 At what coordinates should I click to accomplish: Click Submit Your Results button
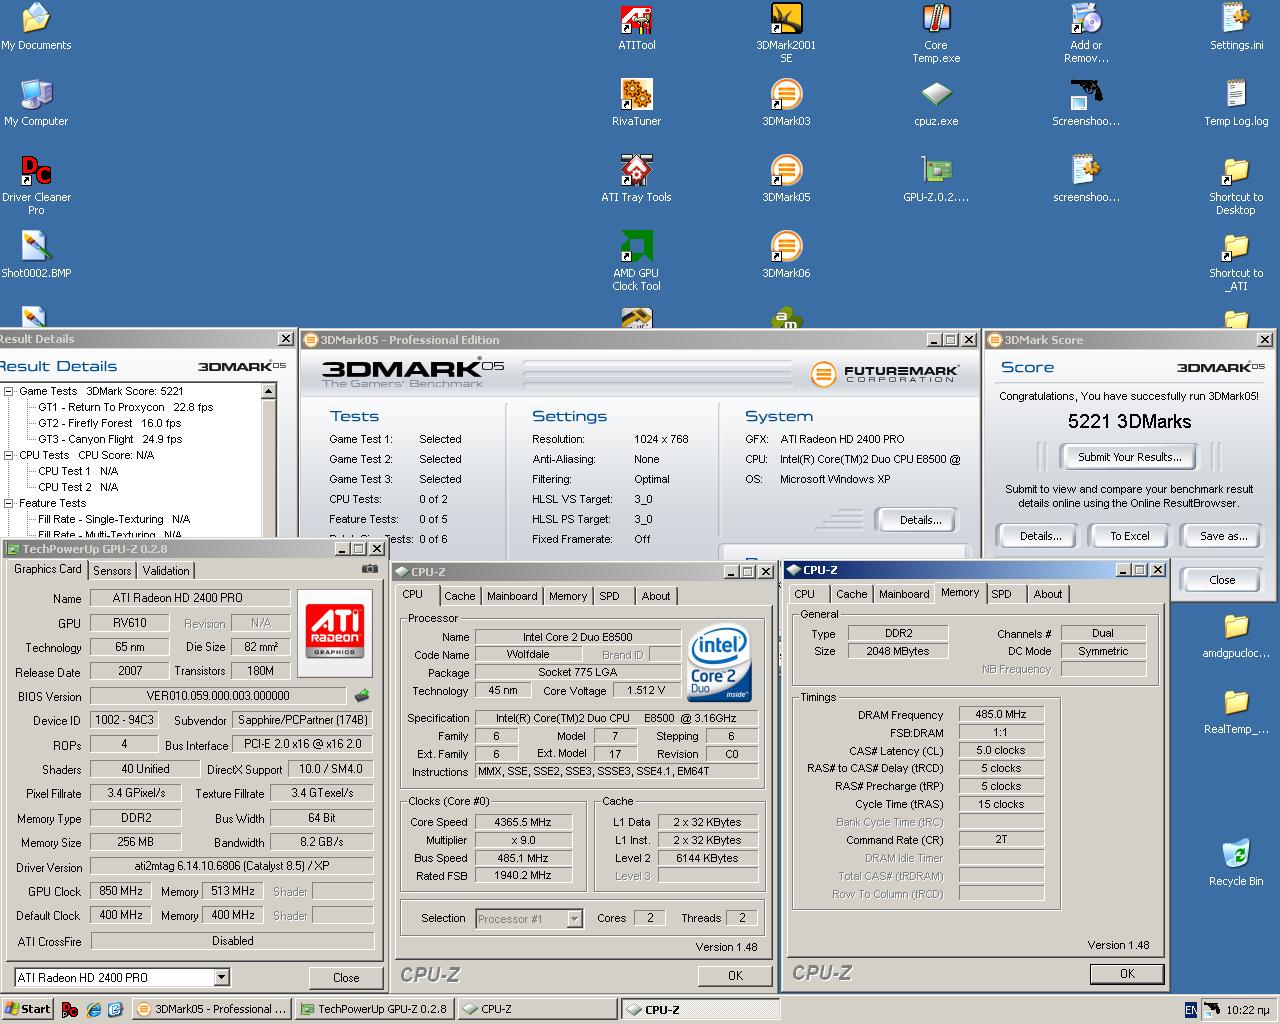coord(1130,457)
